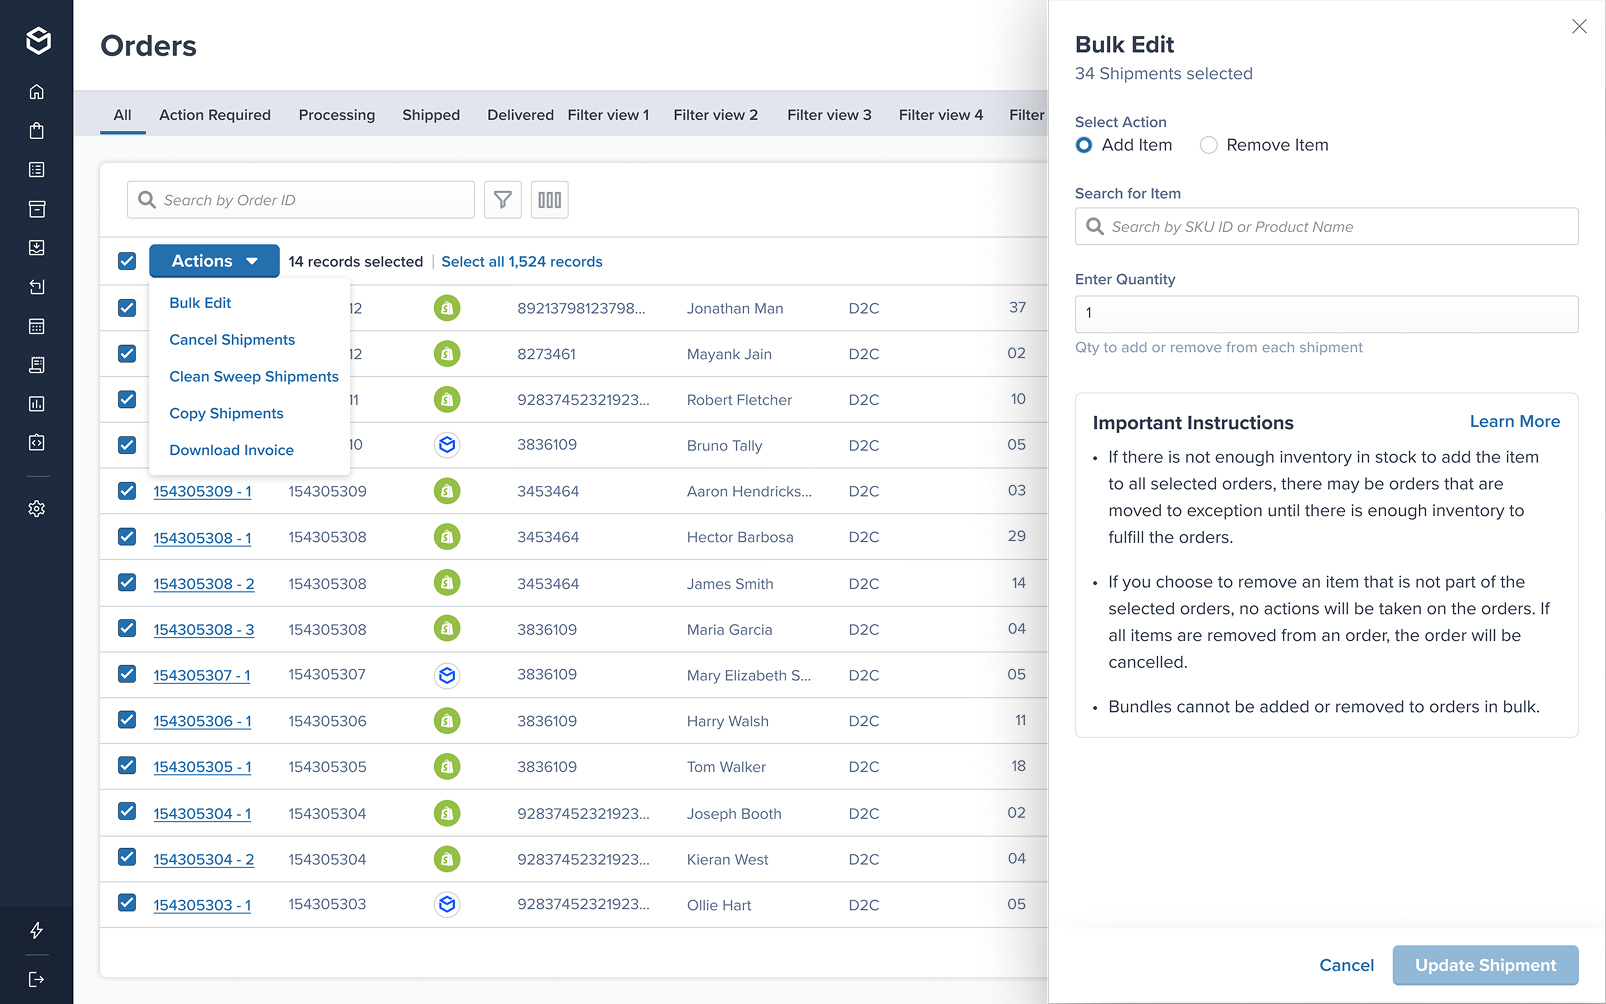Focus the Search by Order ID field

point(301,200)
